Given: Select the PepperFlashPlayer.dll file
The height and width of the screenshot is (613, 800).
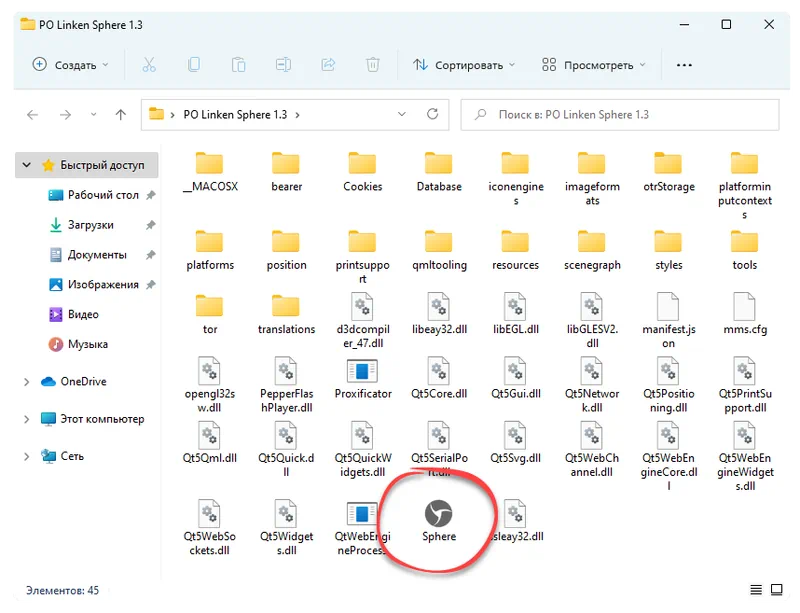Looking at the screenshot, I should point(286,385).
